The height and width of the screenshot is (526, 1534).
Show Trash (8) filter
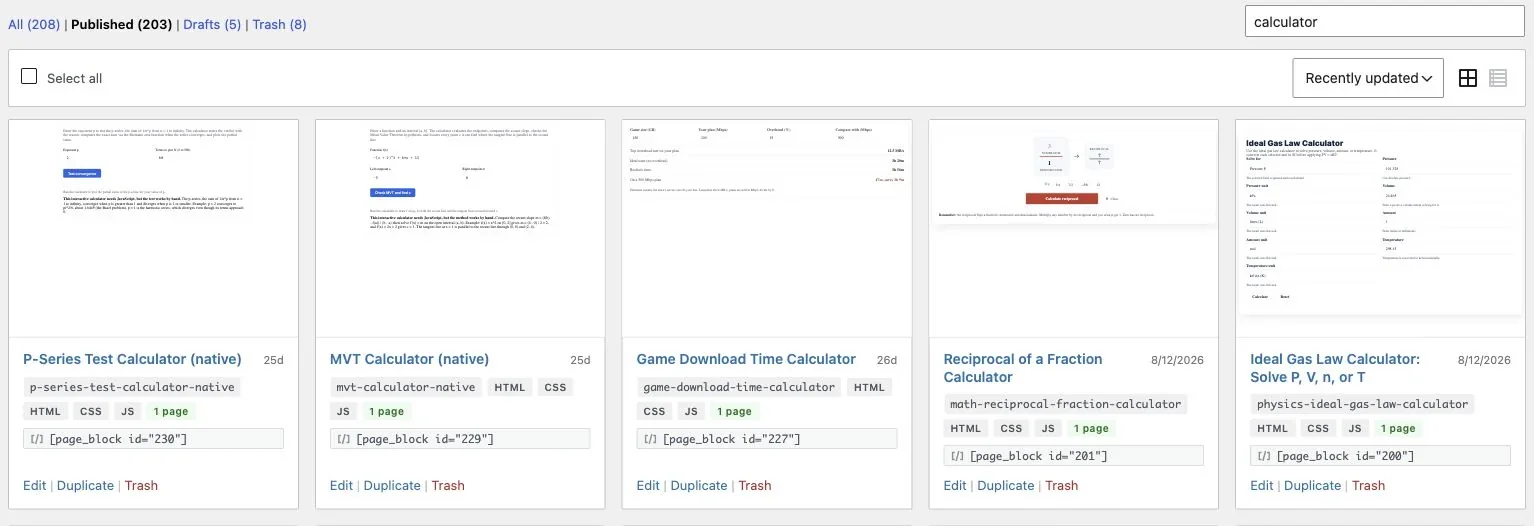(279, 24)
